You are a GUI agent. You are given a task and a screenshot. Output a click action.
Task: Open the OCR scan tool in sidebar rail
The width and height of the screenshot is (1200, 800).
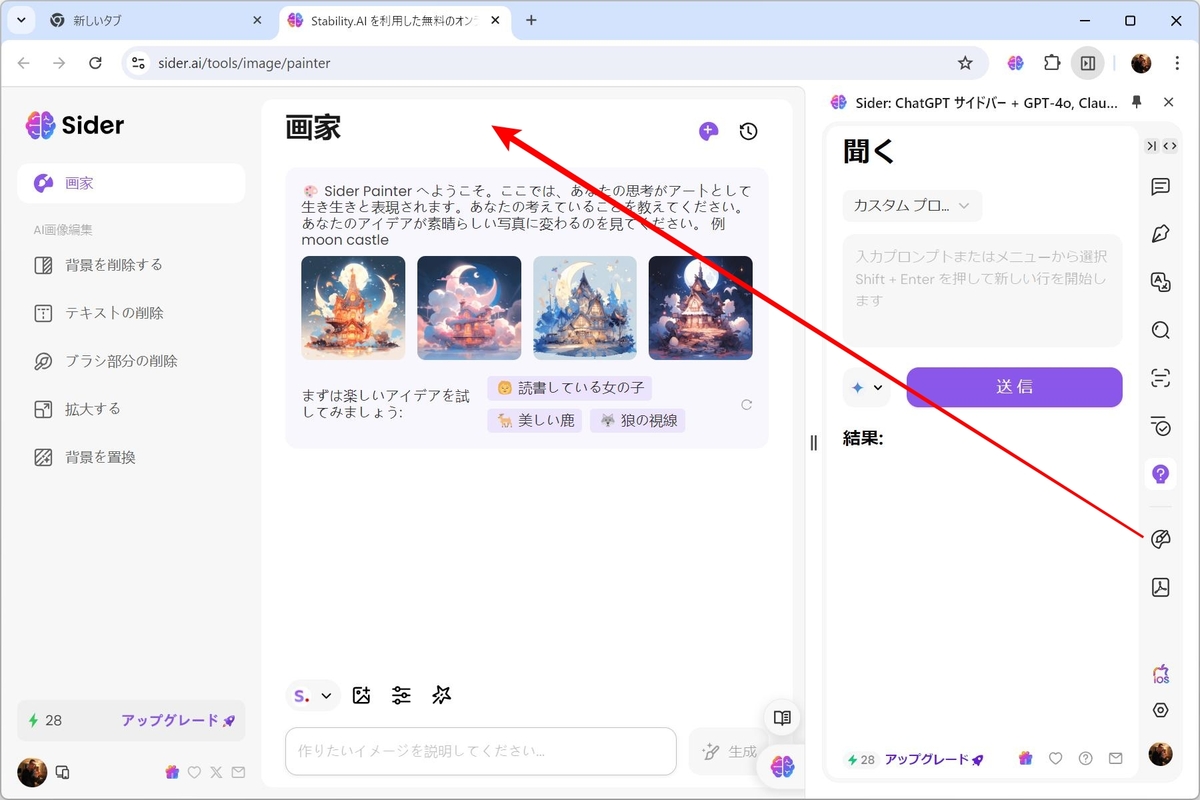[1160, 378]
